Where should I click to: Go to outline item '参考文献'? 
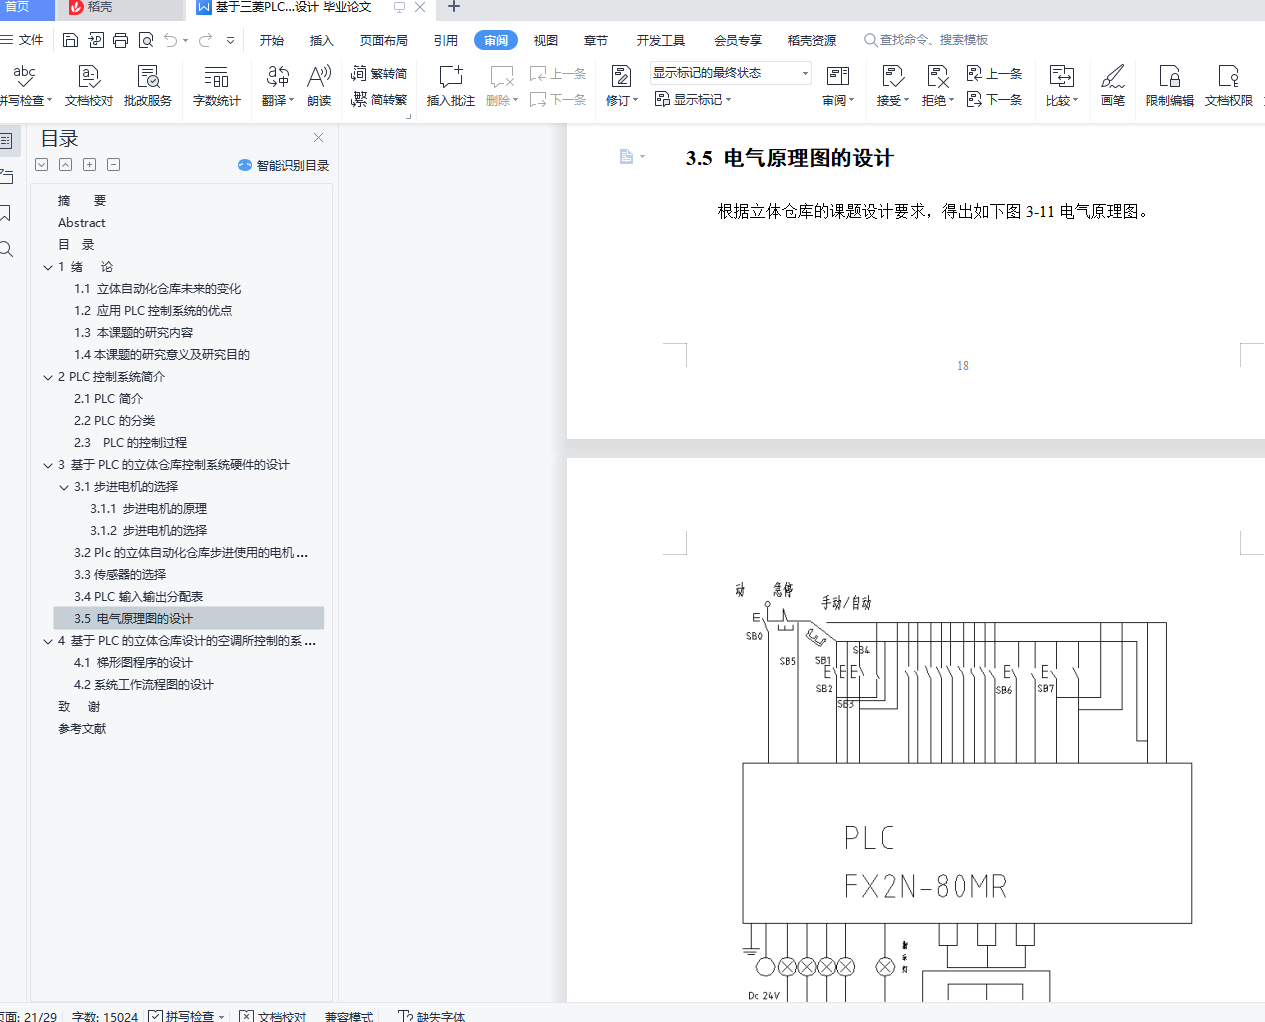82,729
